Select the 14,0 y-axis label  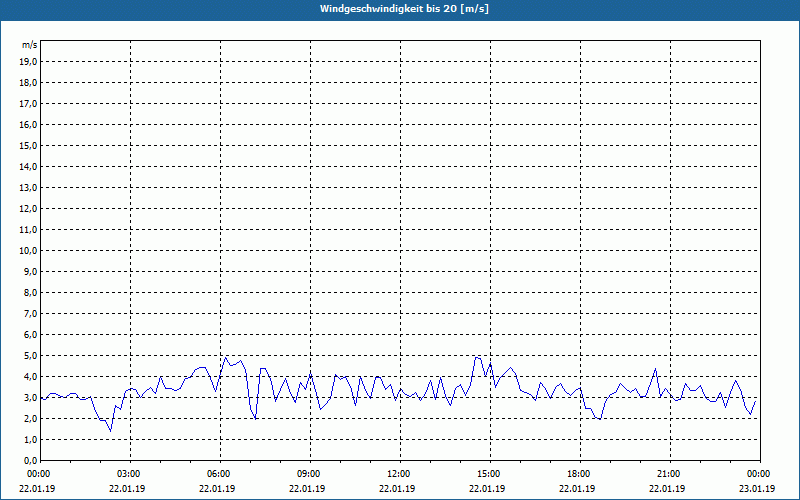[x=28, y=166]
